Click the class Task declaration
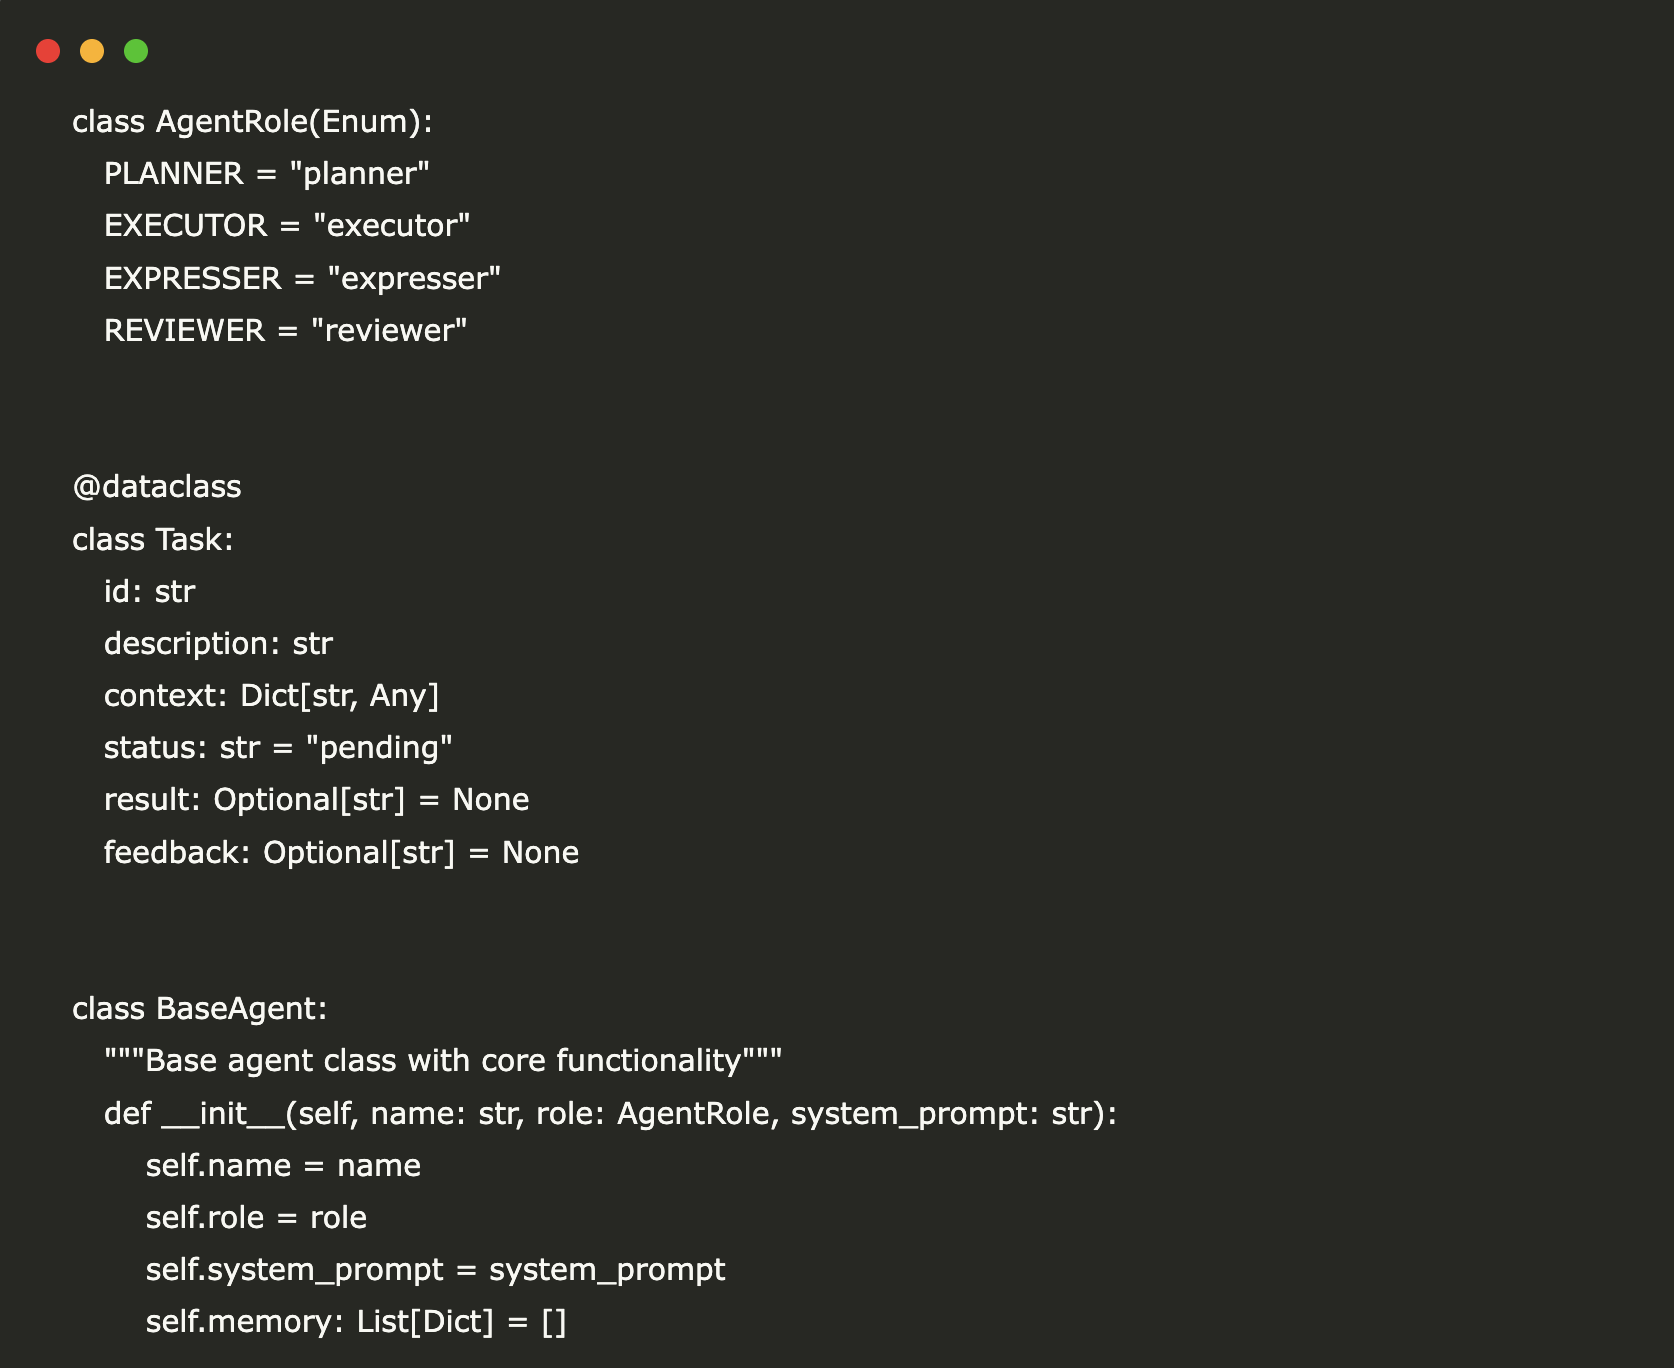This screenshot has height=1368, width=1674. point(152,540)
